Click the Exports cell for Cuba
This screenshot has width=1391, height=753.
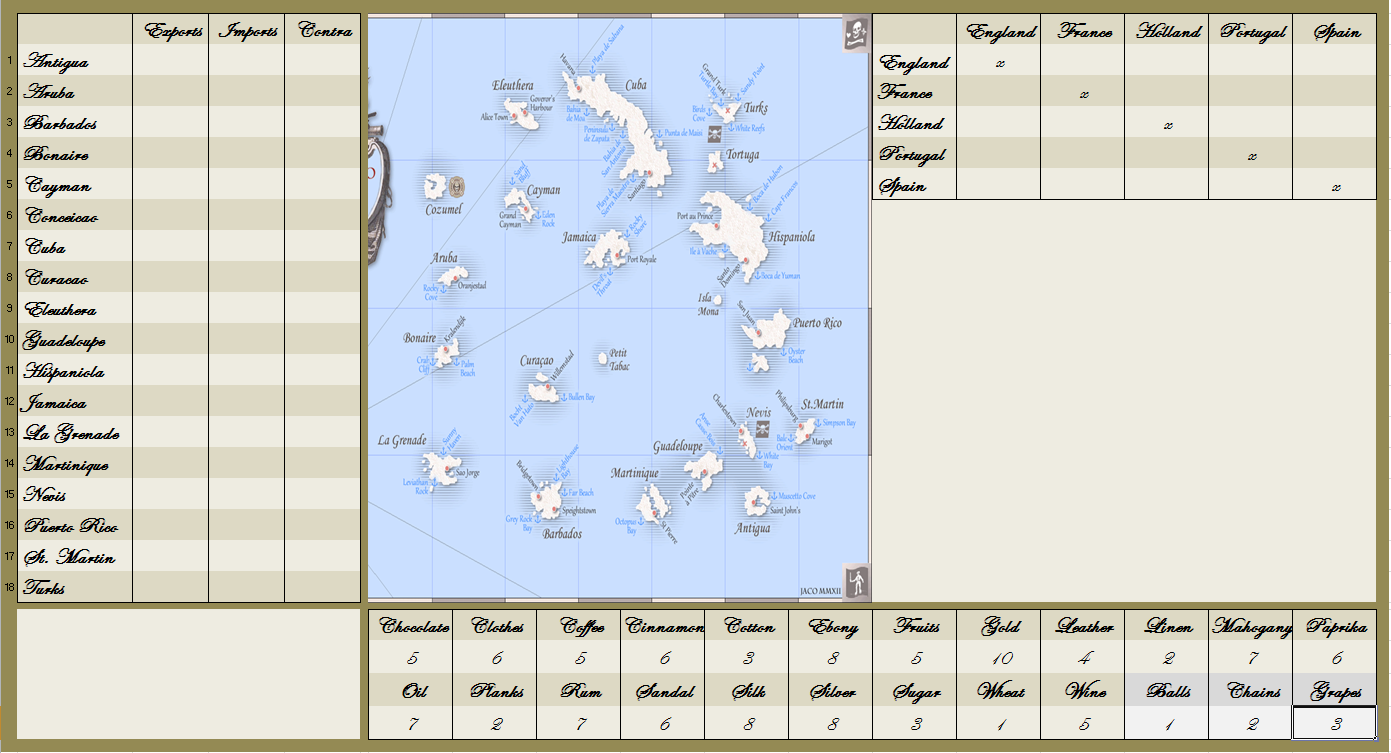[x=171, y=247]
